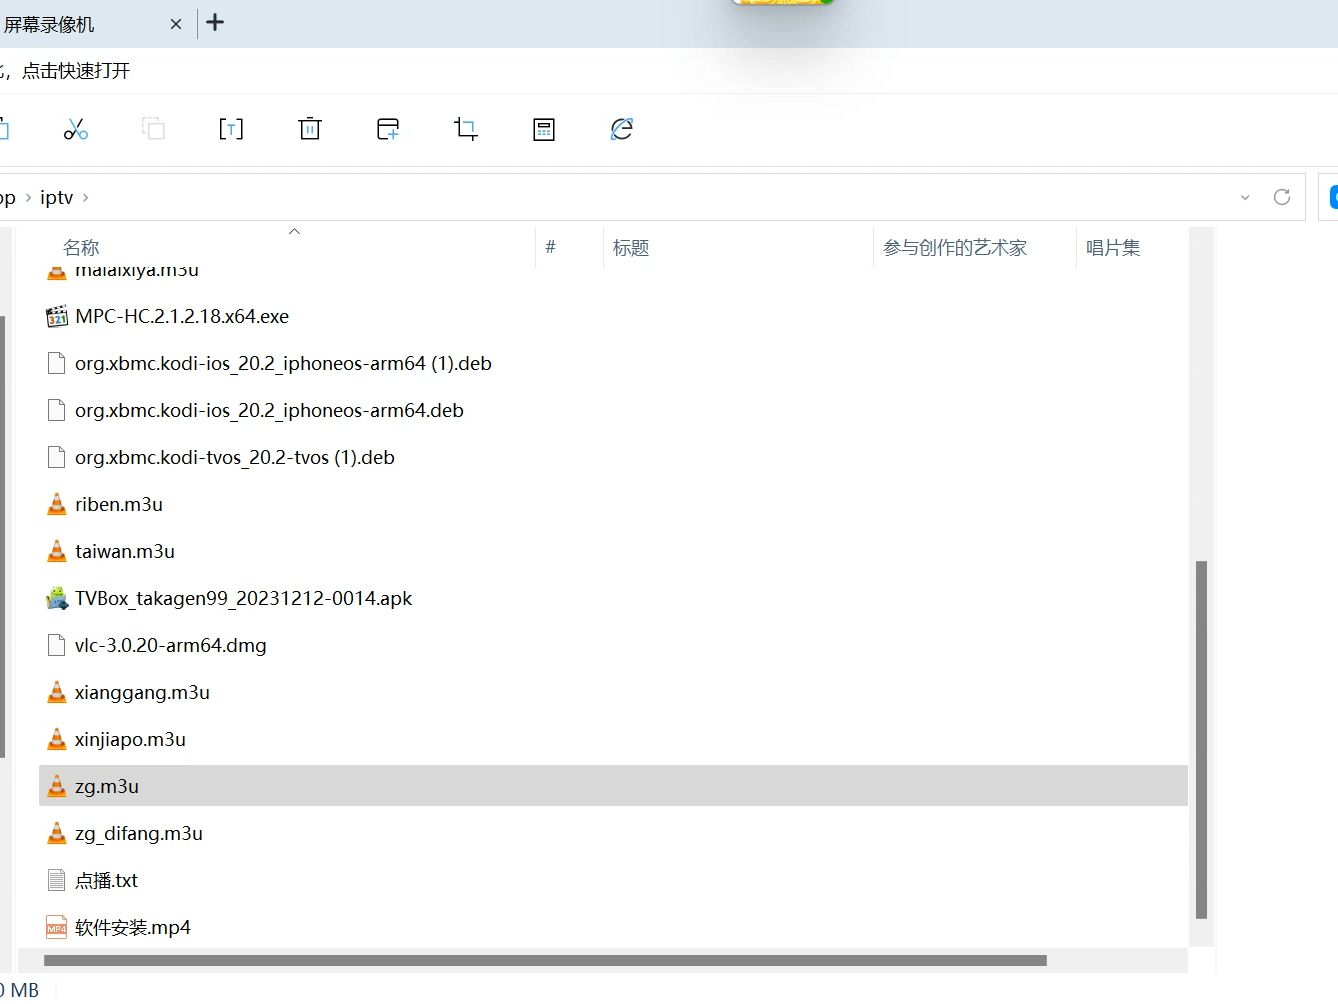The width and height of the screenshot is (1338, 1004).
Task: Click the vertical scrollbar thumb of file list
Action: [1201, 740]
